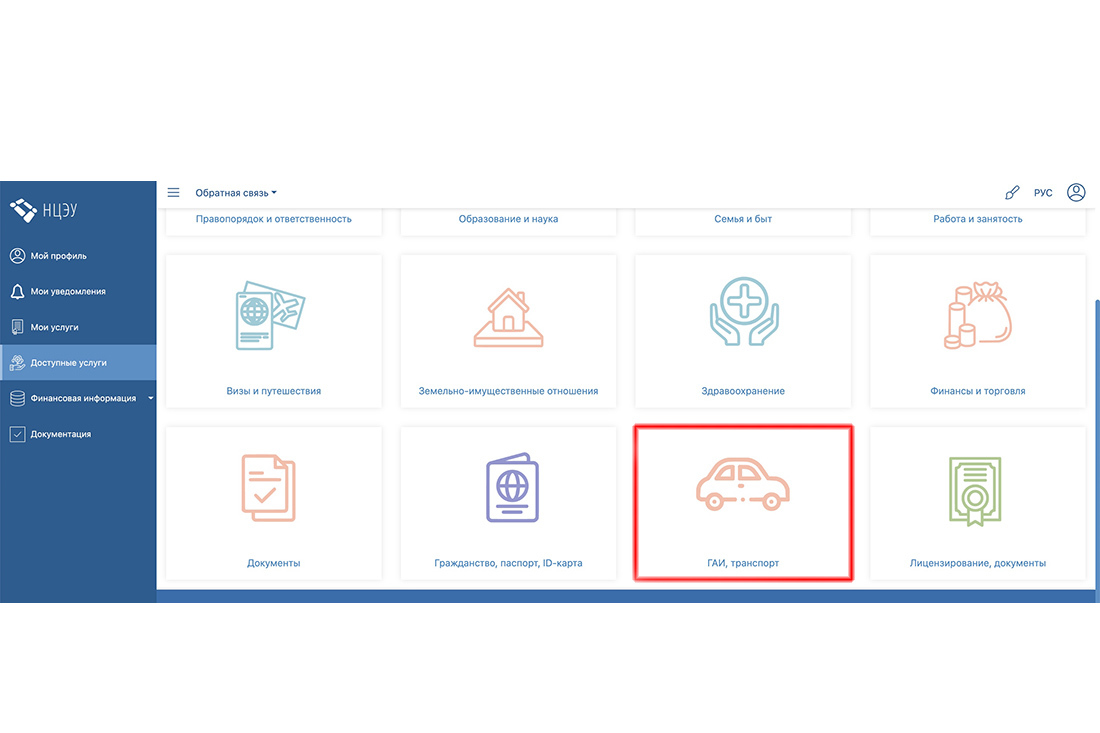The image size is (1100, 733).
Task: Click the money bag finance icon
Action: [x=978, y=315]
